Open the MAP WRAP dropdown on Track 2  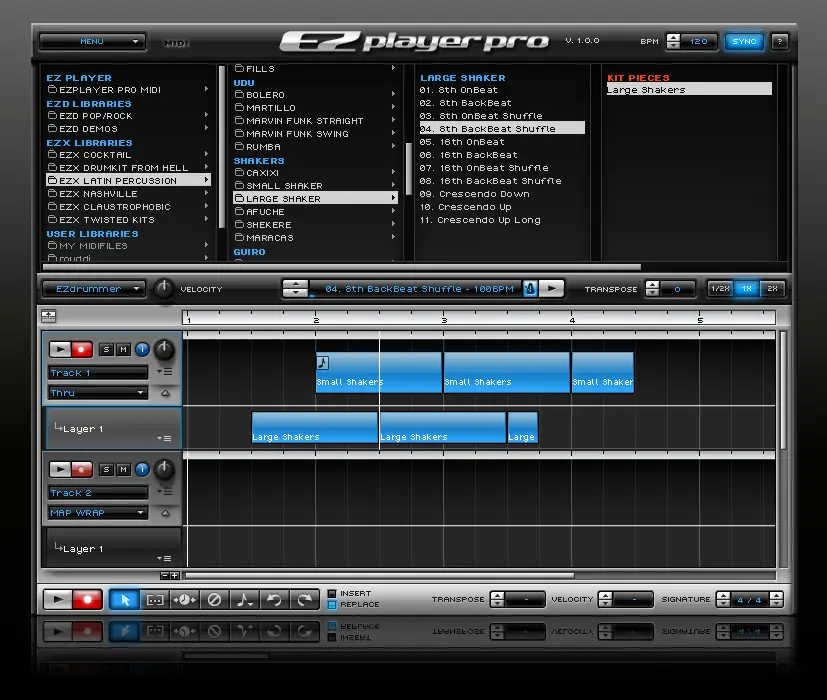(x=98, y=513)
